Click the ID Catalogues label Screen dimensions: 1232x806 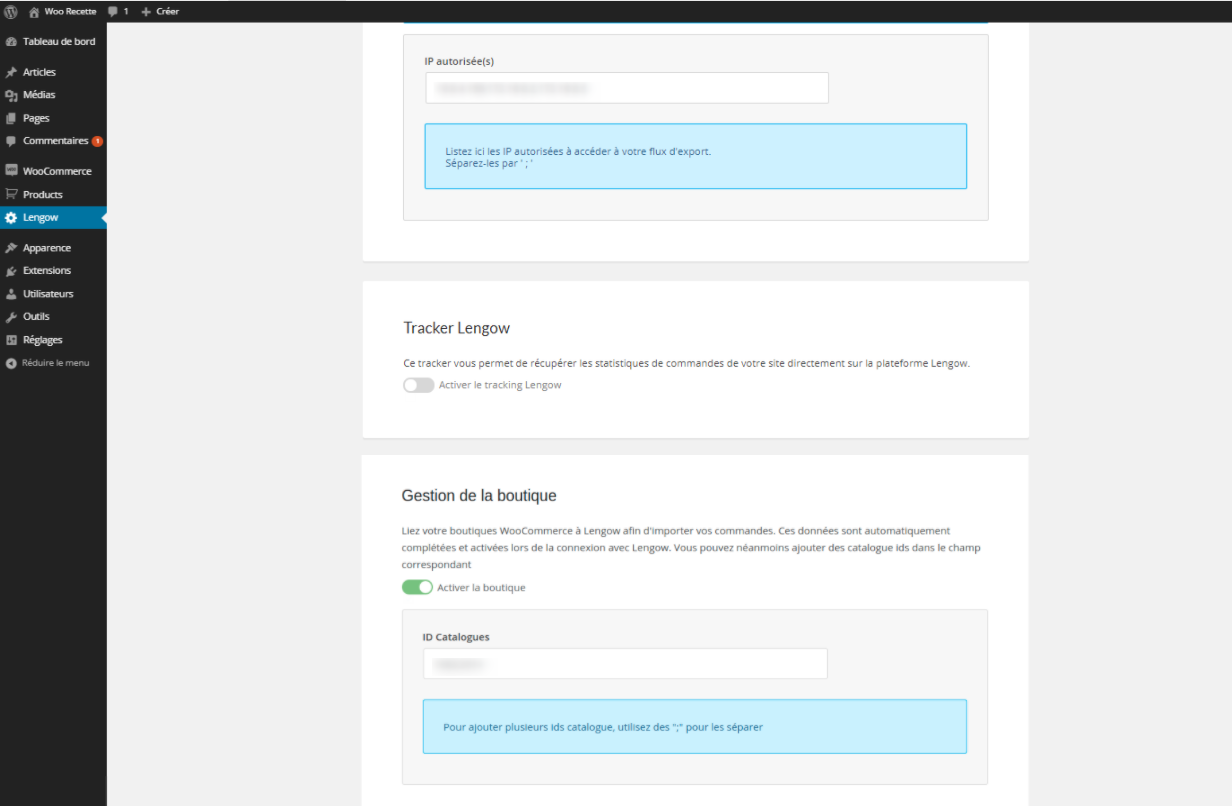[456, 637]
